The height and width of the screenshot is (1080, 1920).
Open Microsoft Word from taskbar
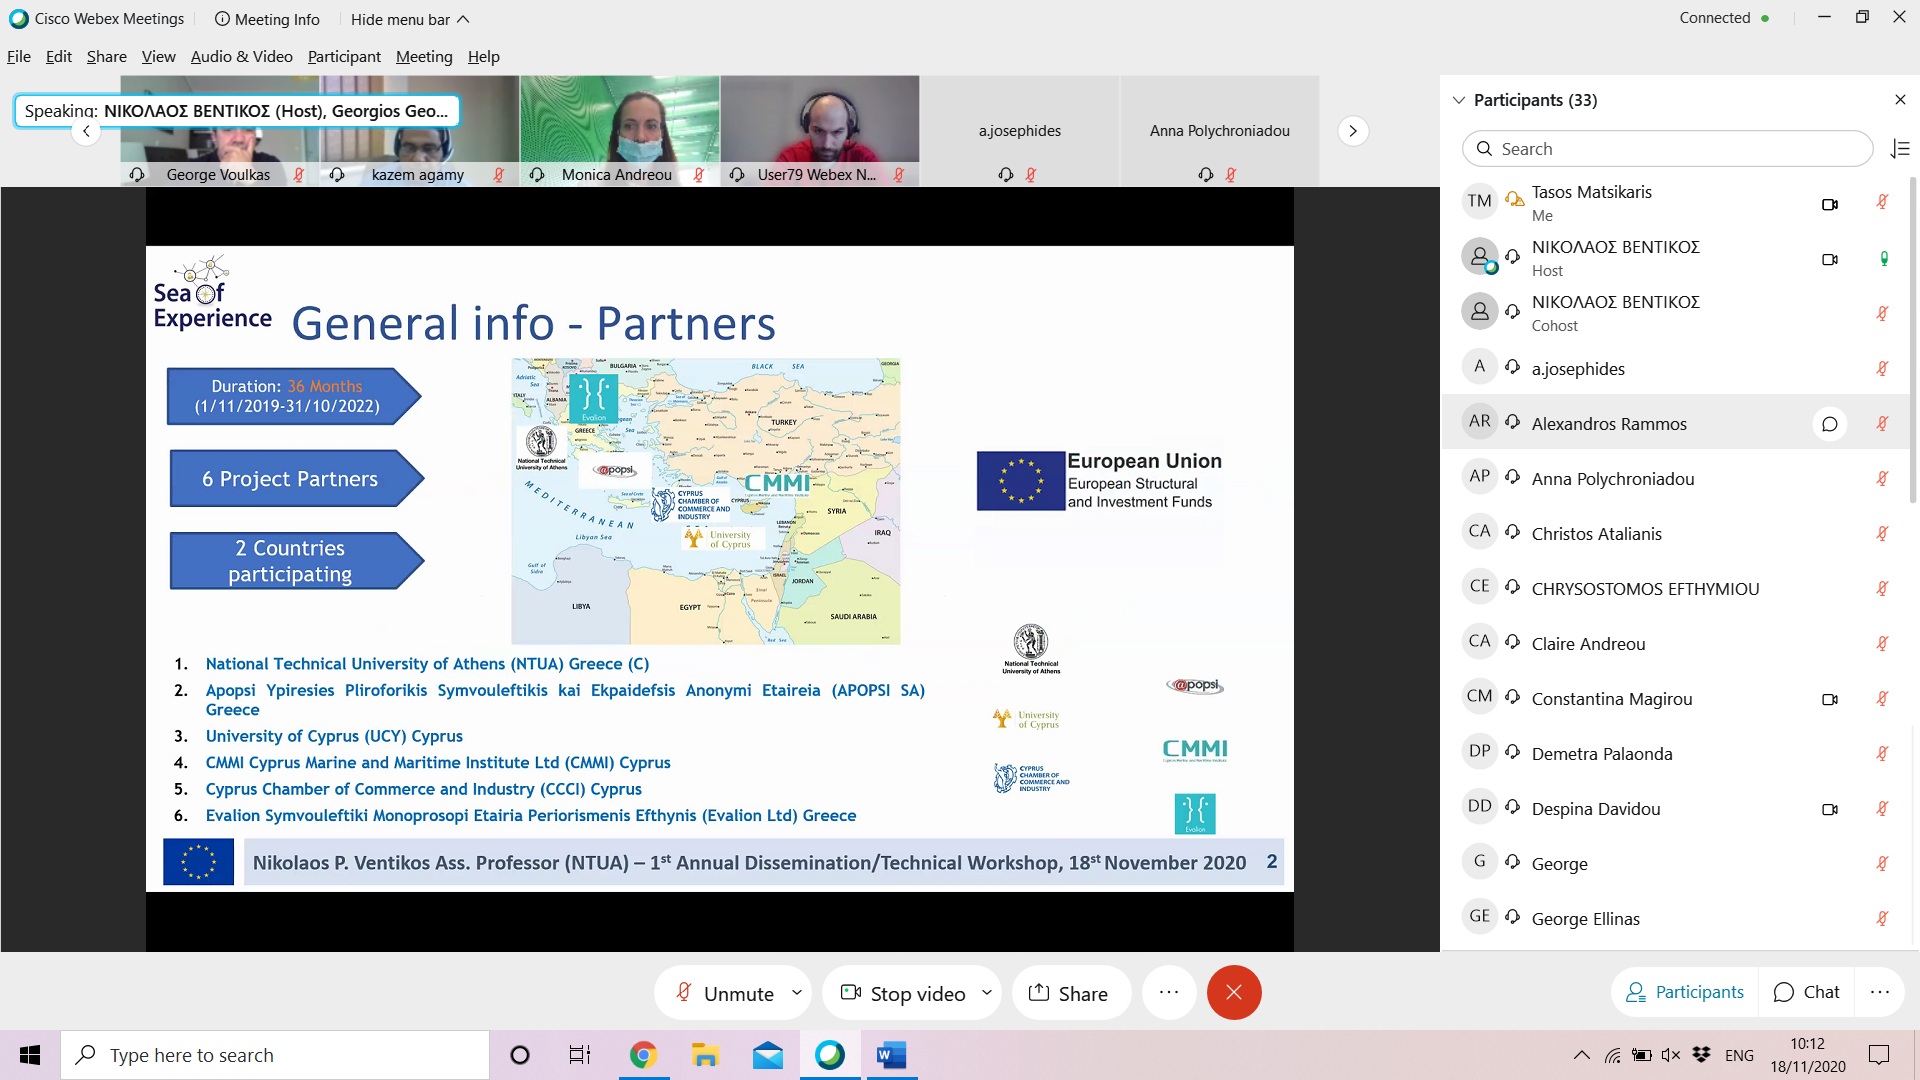coord(891,1055)
